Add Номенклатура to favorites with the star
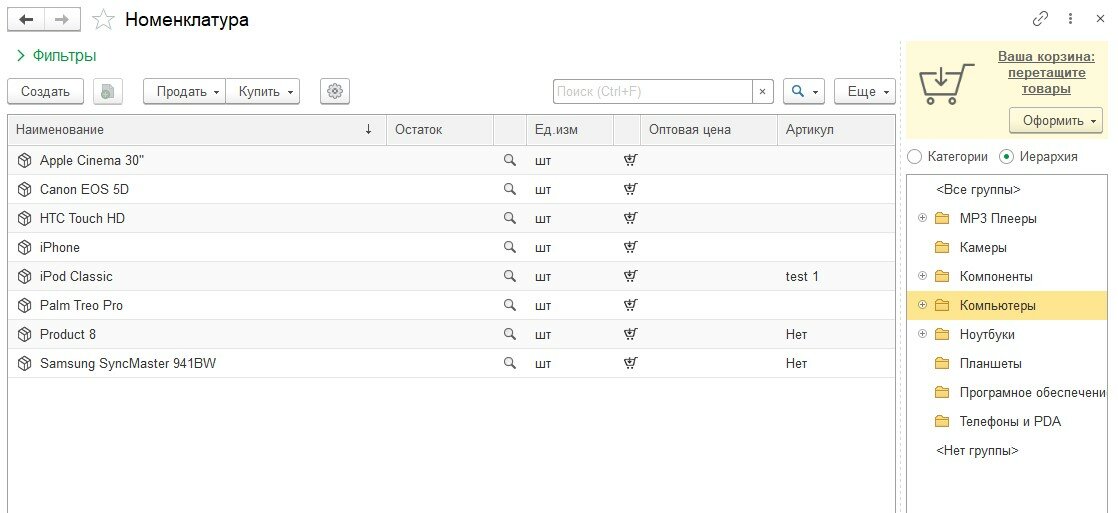1118x513 pixels. tap(103, 20)
